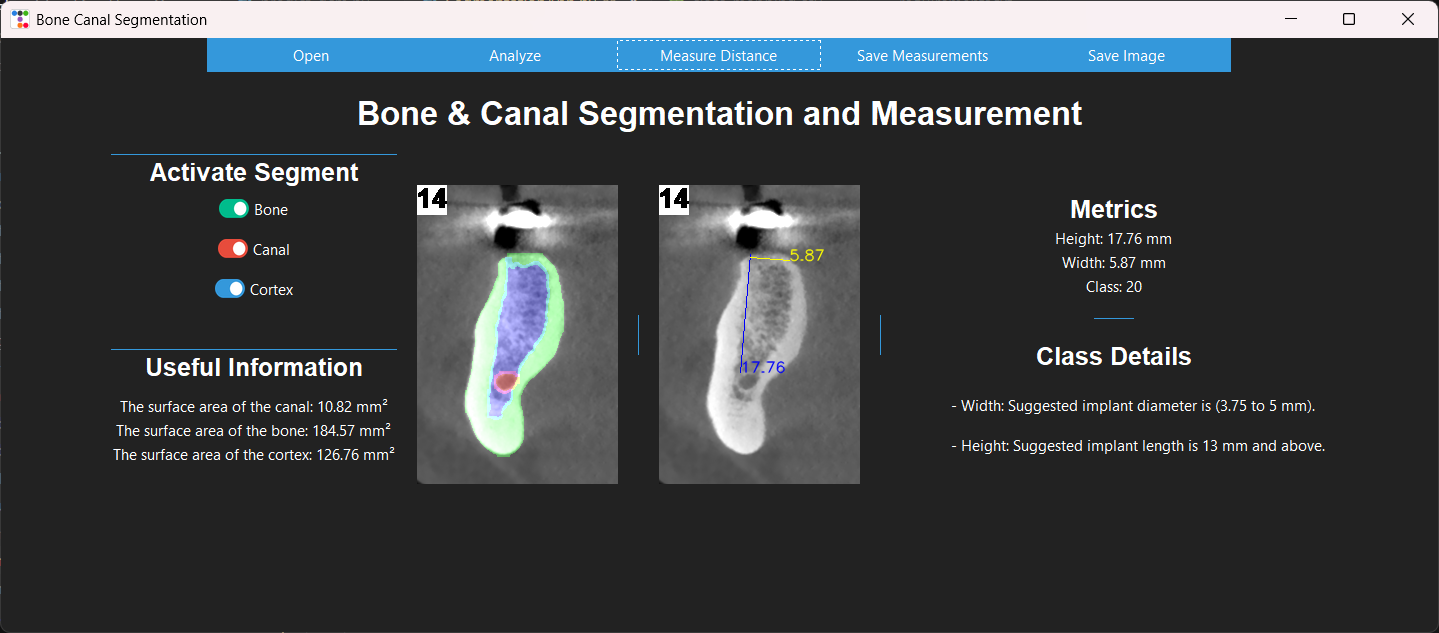Run Analyze on the loaded scan
The width and height of the screenshot is (1439, 633).
click(x=515, y=56)
